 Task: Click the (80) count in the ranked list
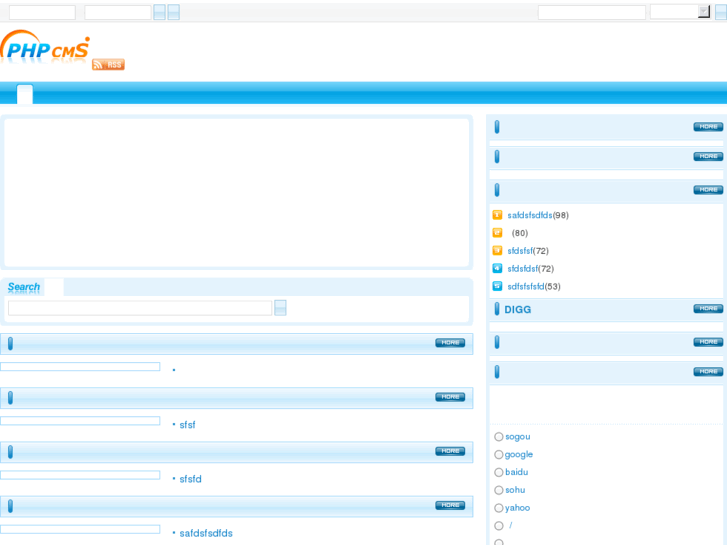coord(520,233)
